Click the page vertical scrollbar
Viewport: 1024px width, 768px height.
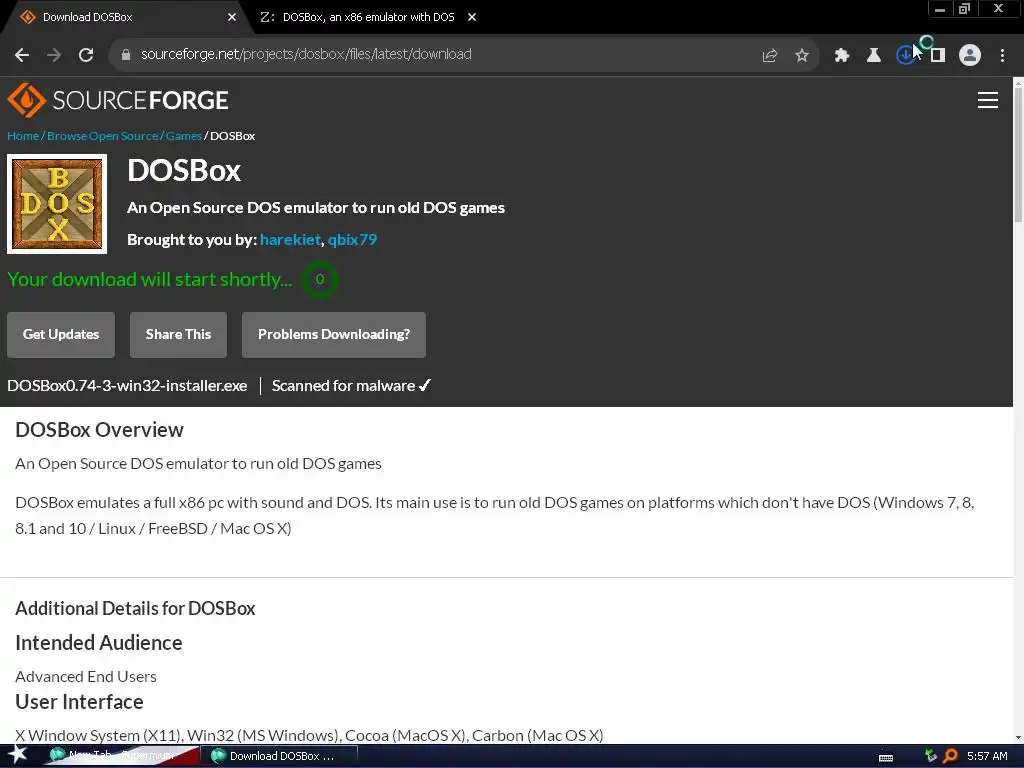pos(1018,154)
